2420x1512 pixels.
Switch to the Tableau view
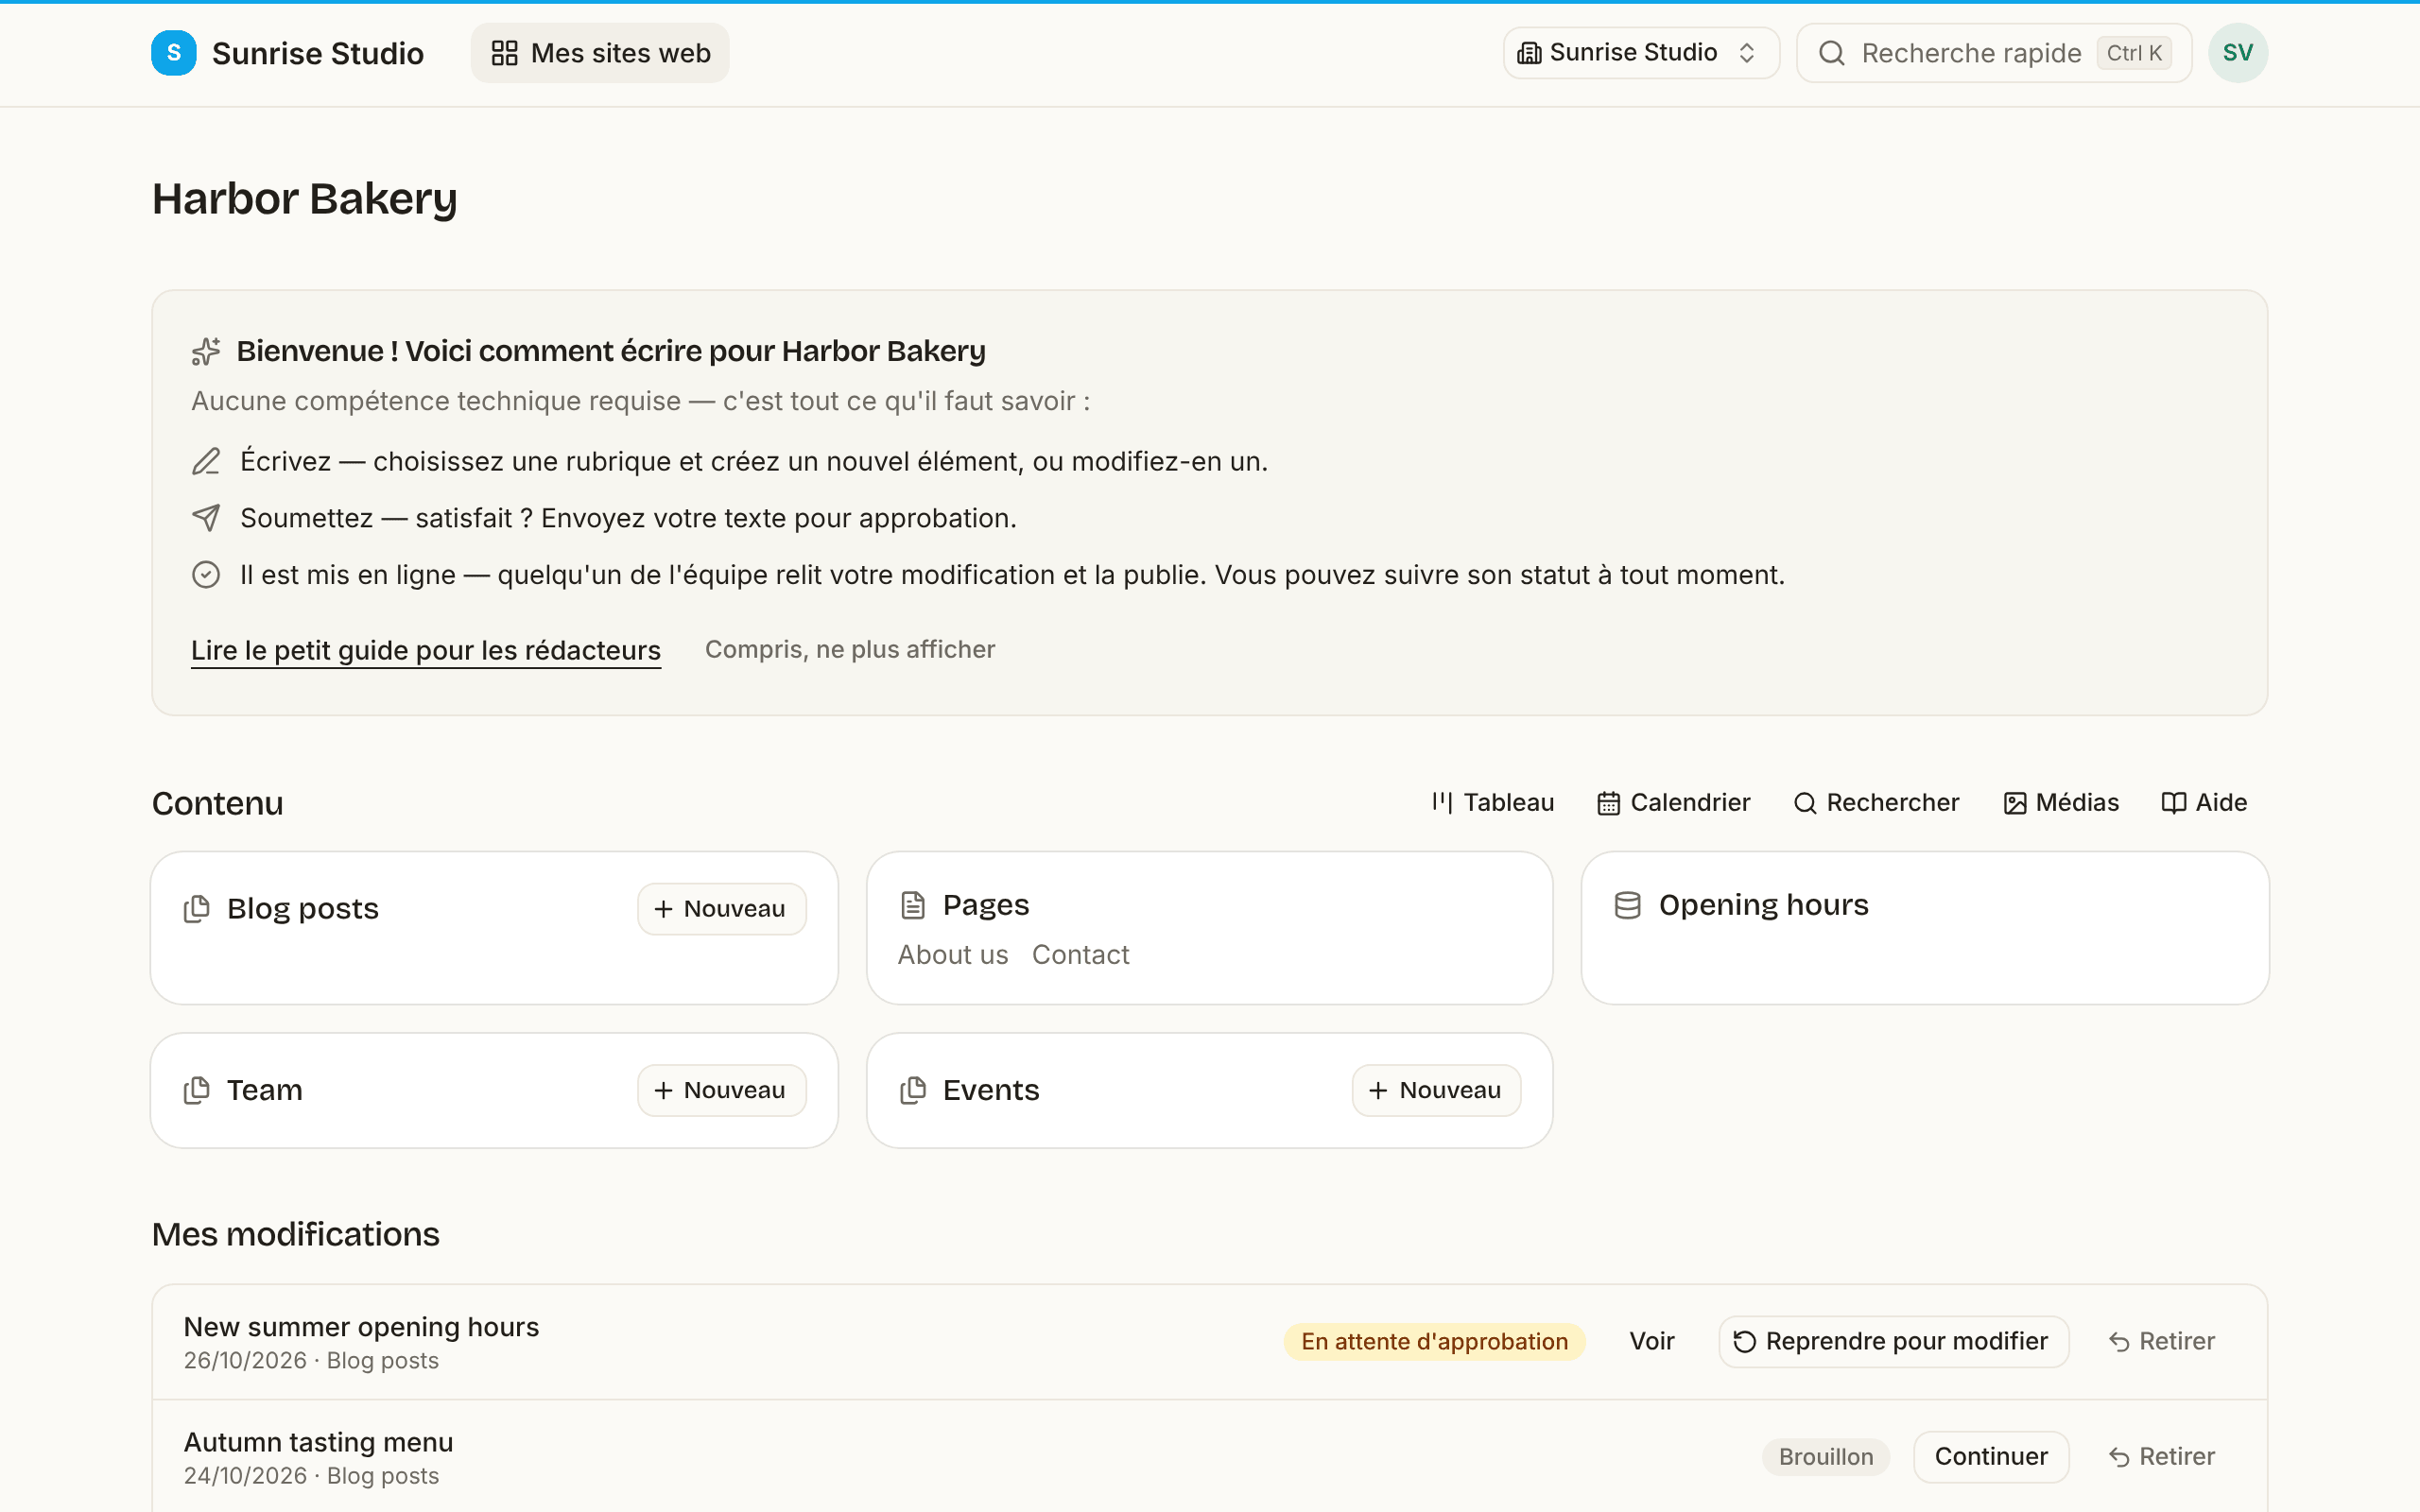tap(1492, 803)
